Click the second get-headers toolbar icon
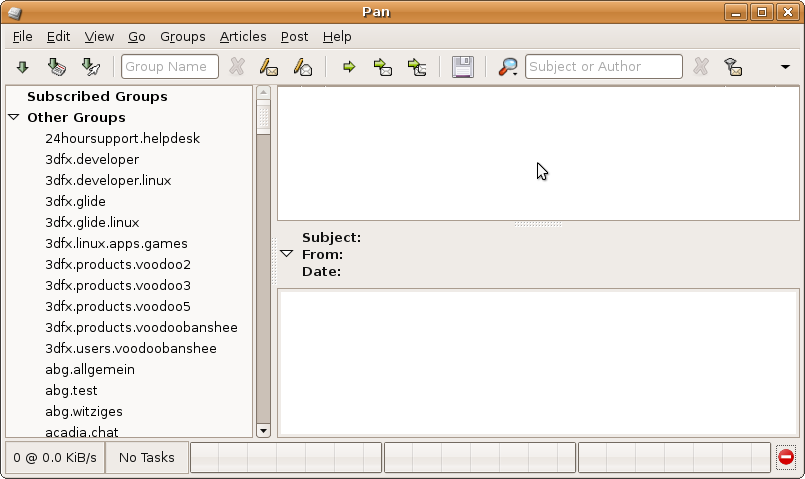 pyautogui.click(x=57, y=67)
